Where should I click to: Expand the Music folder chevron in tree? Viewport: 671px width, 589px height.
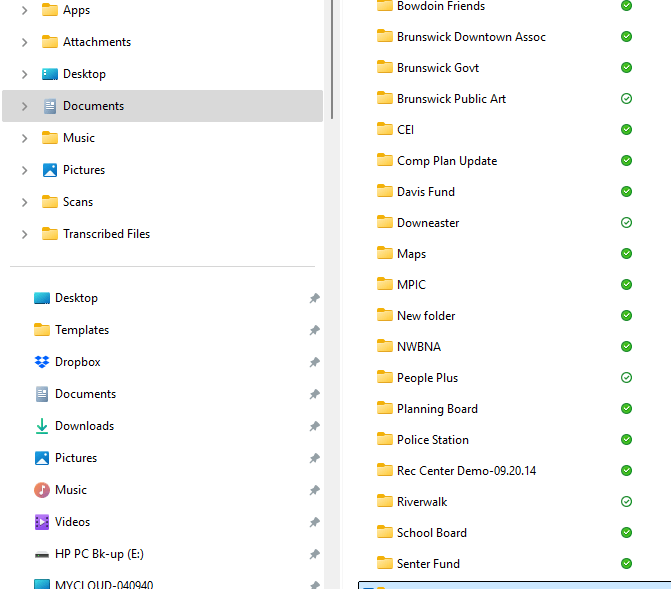24,138
